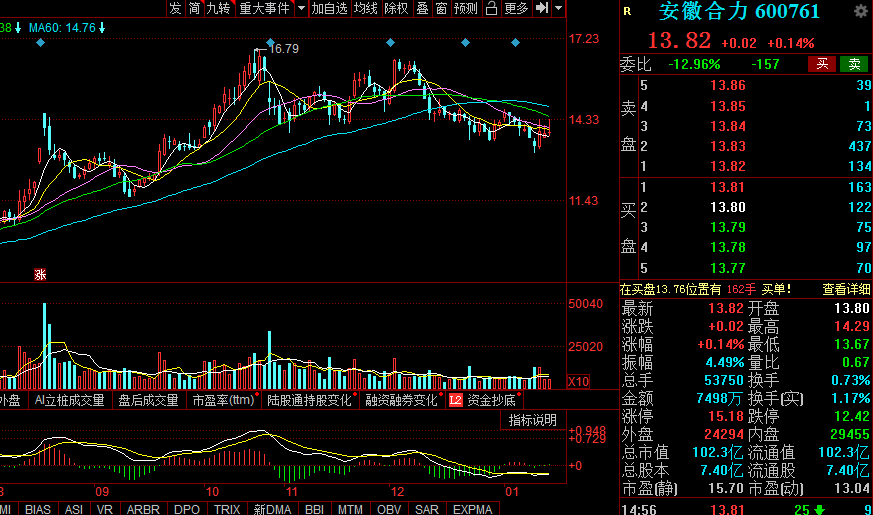This screenshot has height=515, width=873.
Task: Click the down arrow next to MA60 value
Action: [x=102, y=28]
